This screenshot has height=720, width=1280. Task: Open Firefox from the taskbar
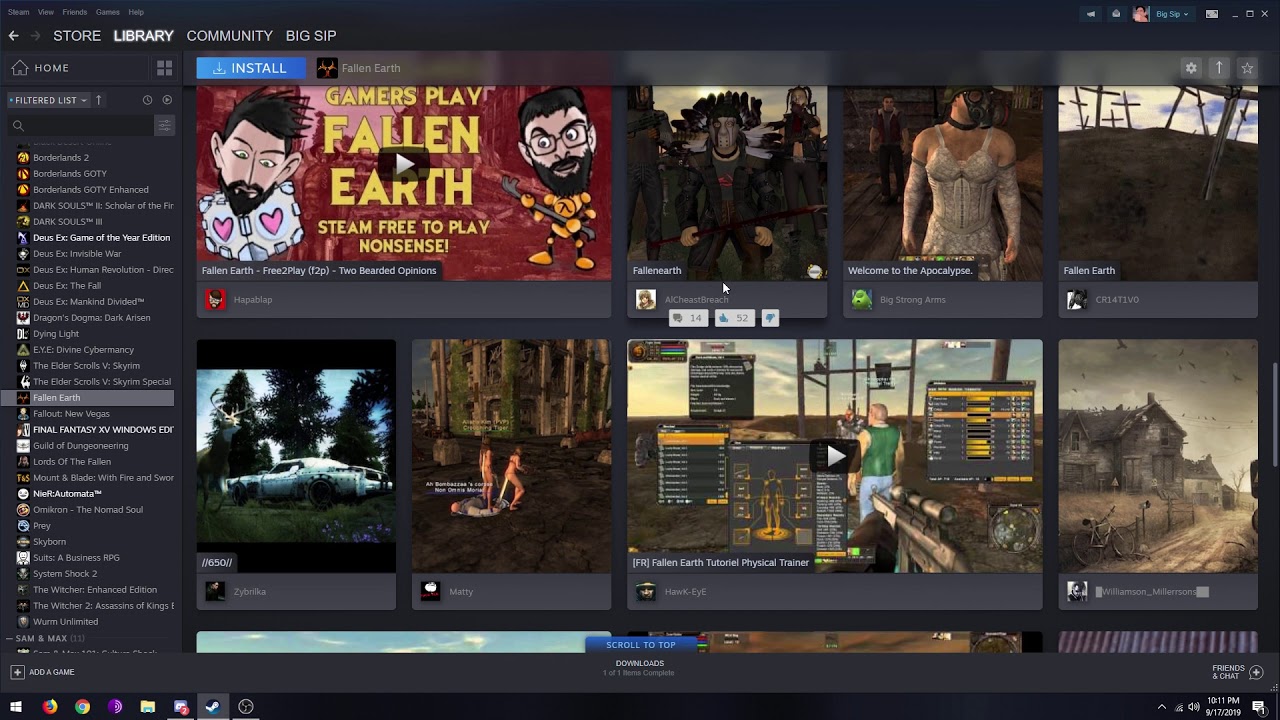coord(50,707)
